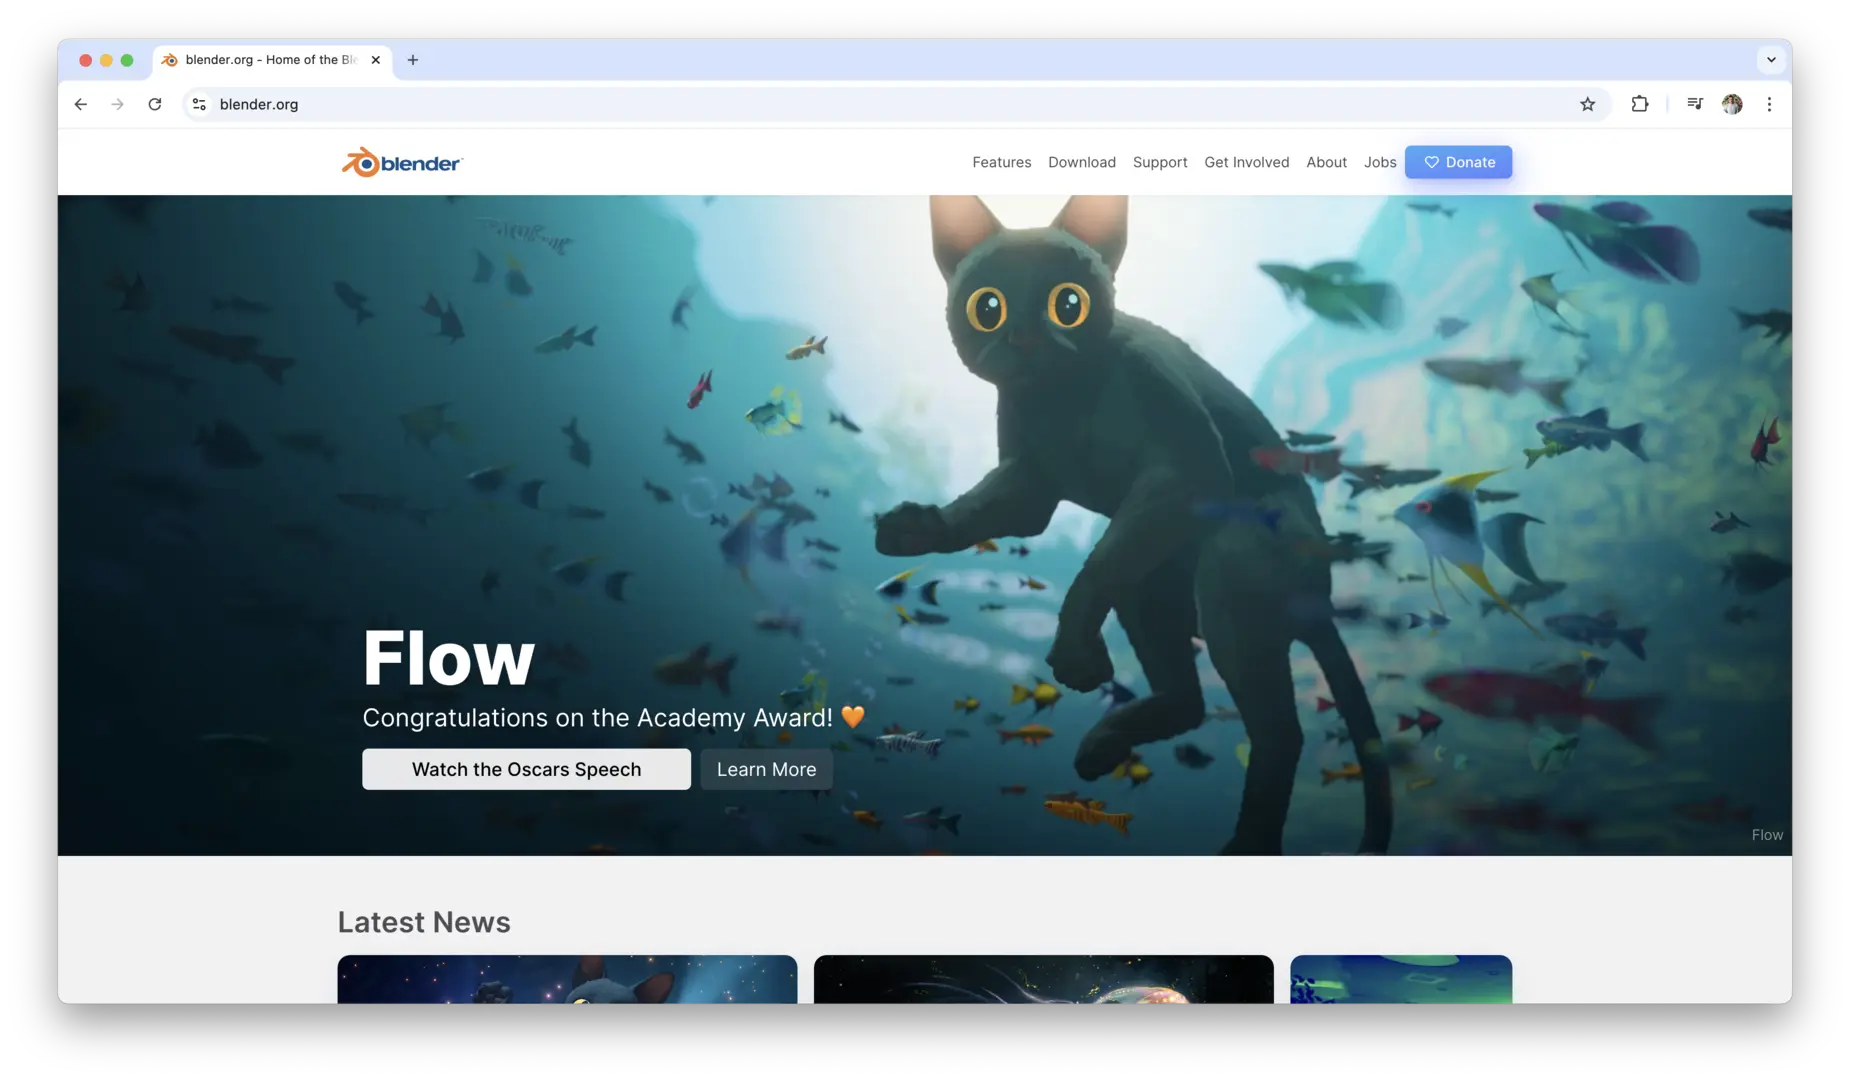Open the browser Extensions puzzle icon
Image resolution: width=1850 pixels, height=1080 pixels.
[1640, 104]
